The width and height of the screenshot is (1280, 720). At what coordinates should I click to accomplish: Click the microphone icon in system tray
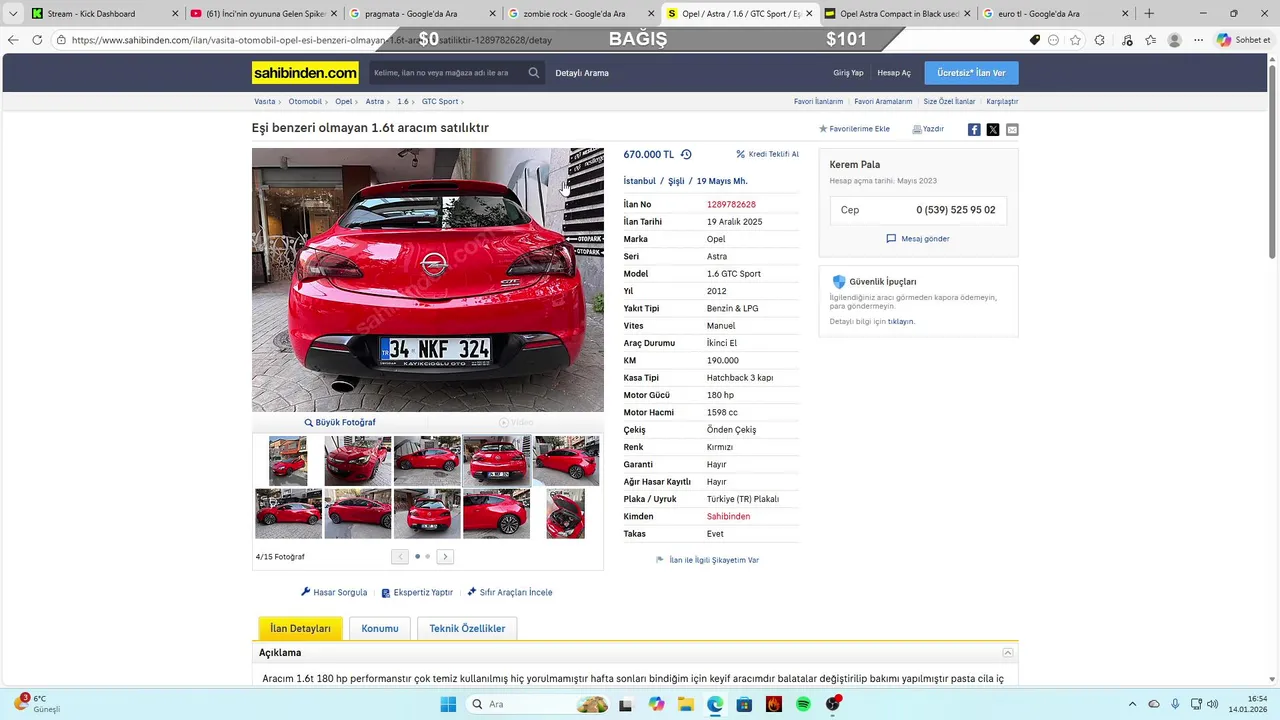[1175, 704]
